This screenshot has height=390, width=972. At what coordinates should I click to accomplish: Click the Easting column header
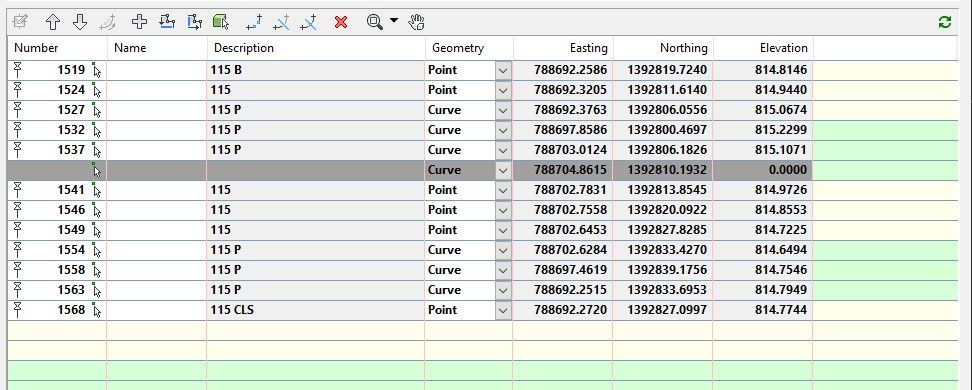coord(563,48)
